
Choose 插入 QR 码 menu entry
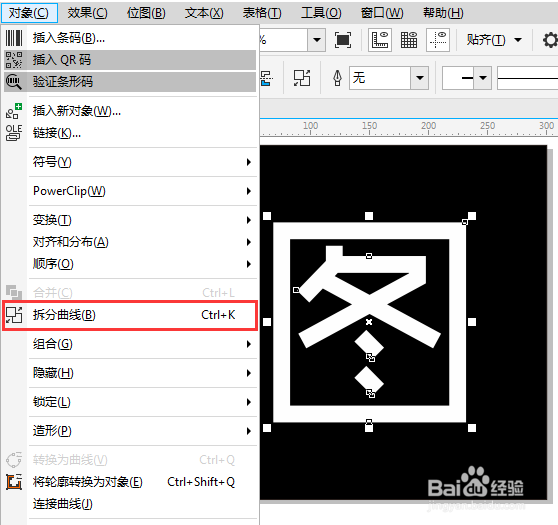tap(130, 60)
